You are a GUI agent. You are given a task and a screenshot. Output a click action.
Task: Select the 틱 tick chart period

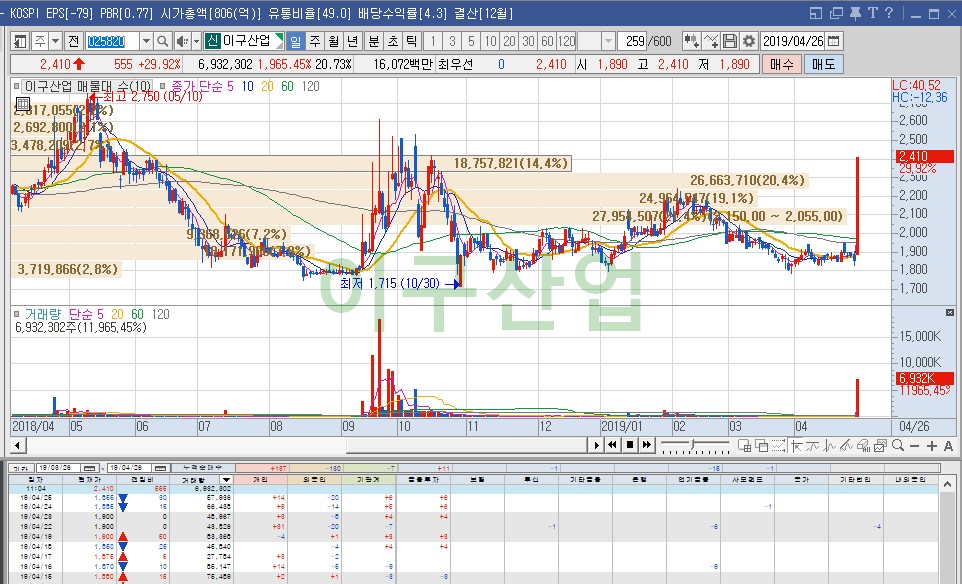[412, 41]
